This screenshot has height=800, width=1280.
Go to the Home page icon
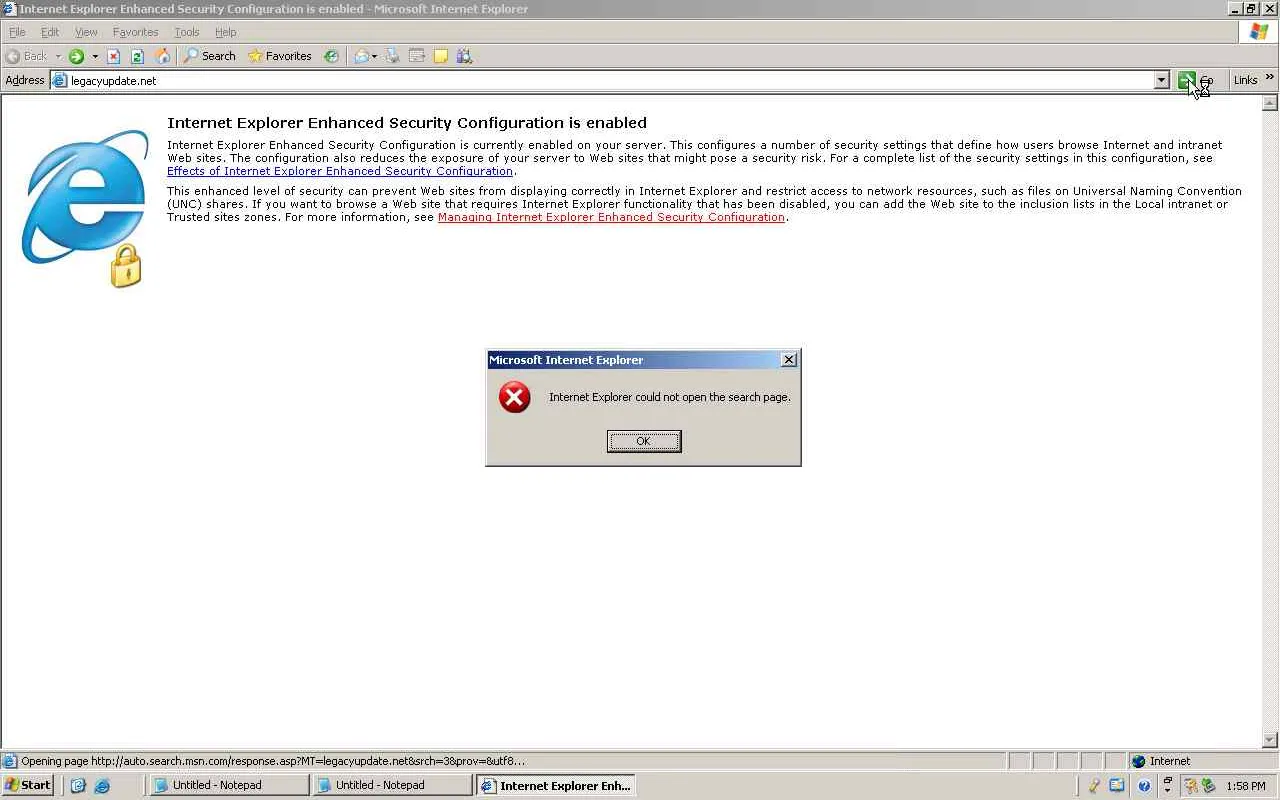click(162, 56)
